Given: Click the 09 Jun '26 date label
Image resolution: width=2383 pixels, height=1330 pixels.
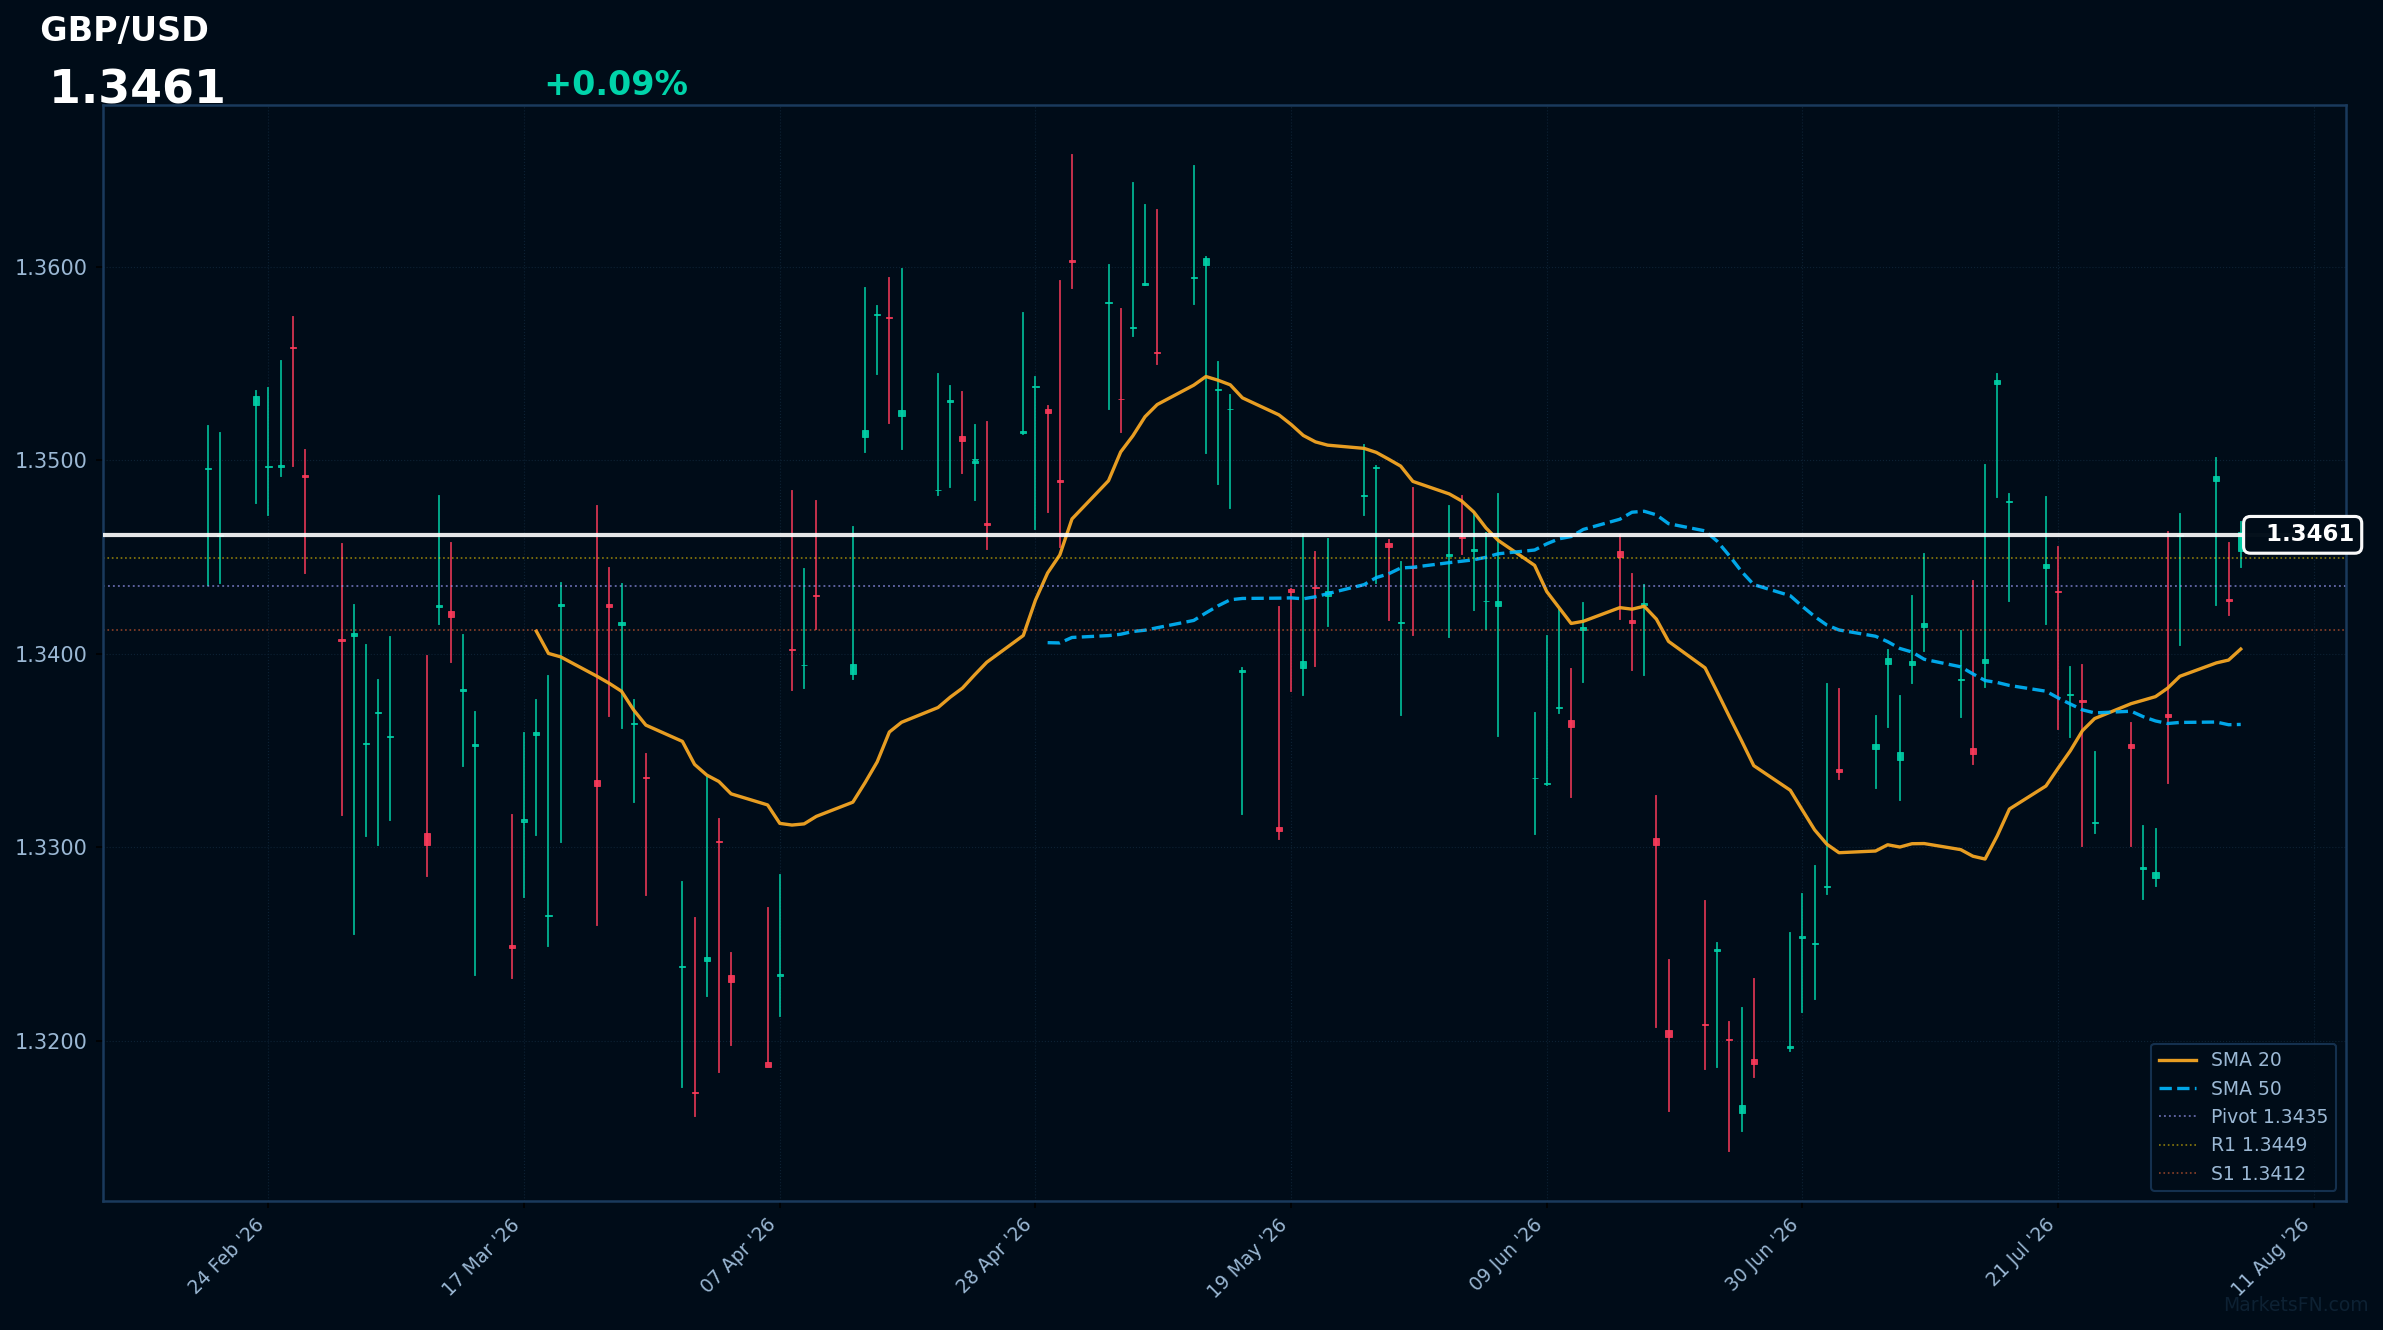Looking at the screenshot, I should (x=1505, y=1255).
